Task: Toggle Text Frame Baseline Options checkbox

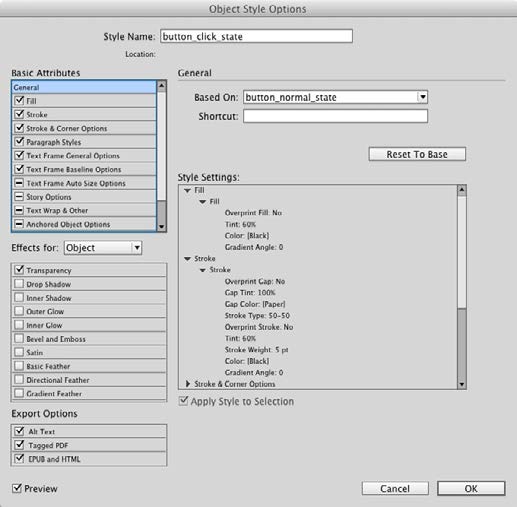Action: (19, 169)
